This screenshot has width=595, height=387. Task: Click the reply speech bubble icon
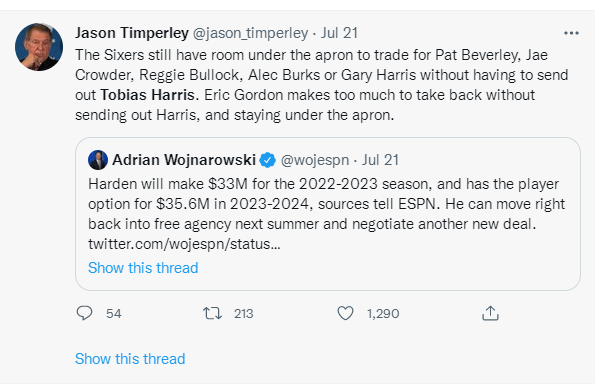point(84,313)
